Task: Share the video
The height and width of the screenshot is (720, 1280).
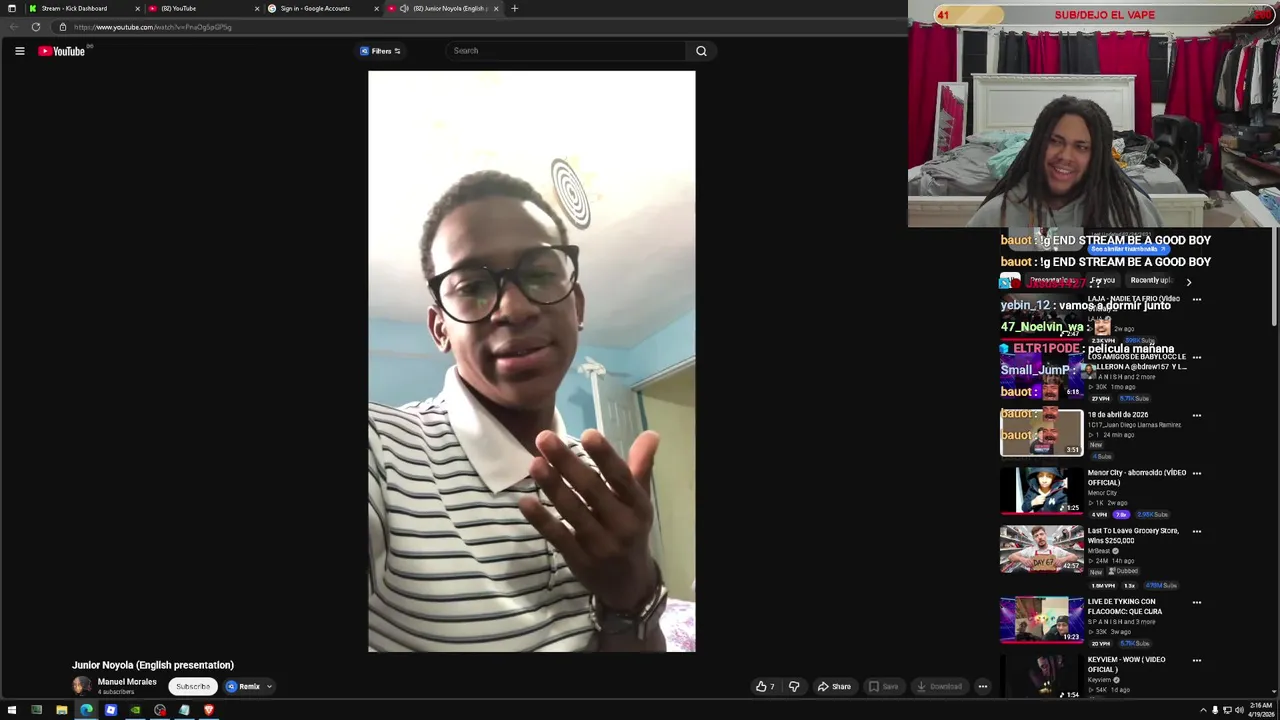Action: (x=834, y=687)
